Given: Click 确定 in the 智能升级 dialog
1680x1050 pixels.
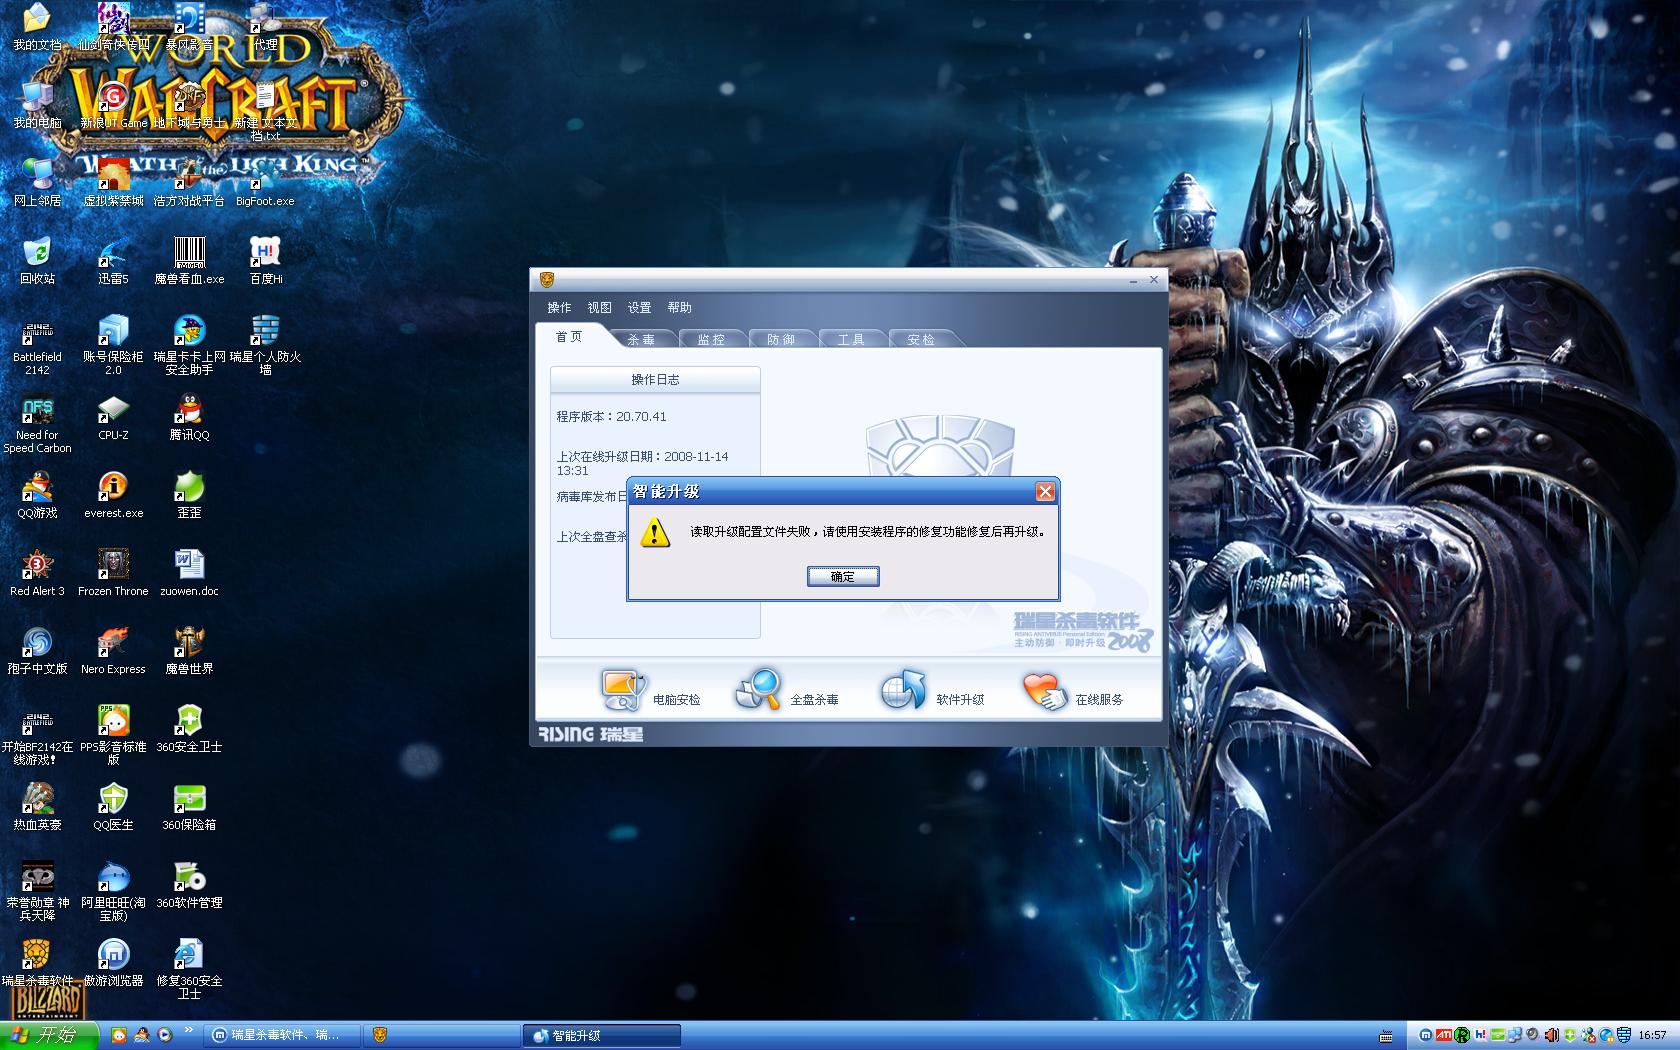Looking at the screenshot, I should point(843,576).
